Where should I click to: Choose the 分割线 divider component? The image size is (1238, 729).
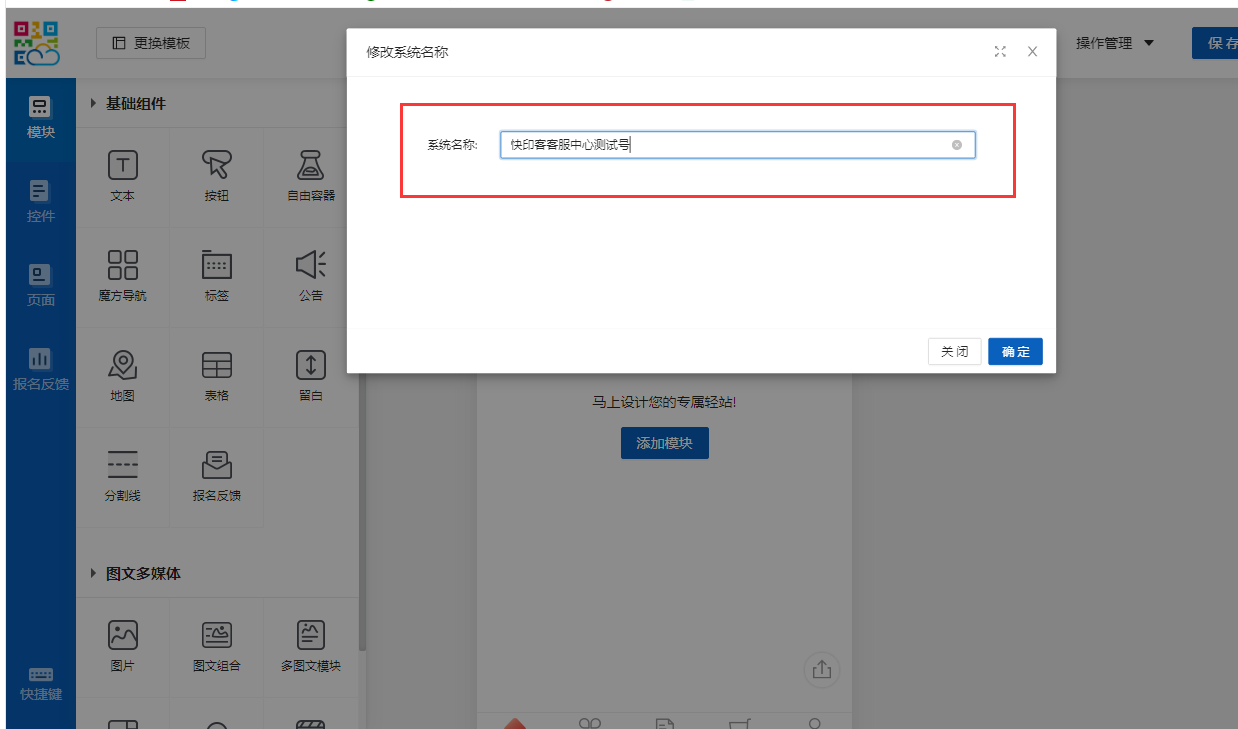(x=122, y=465)
